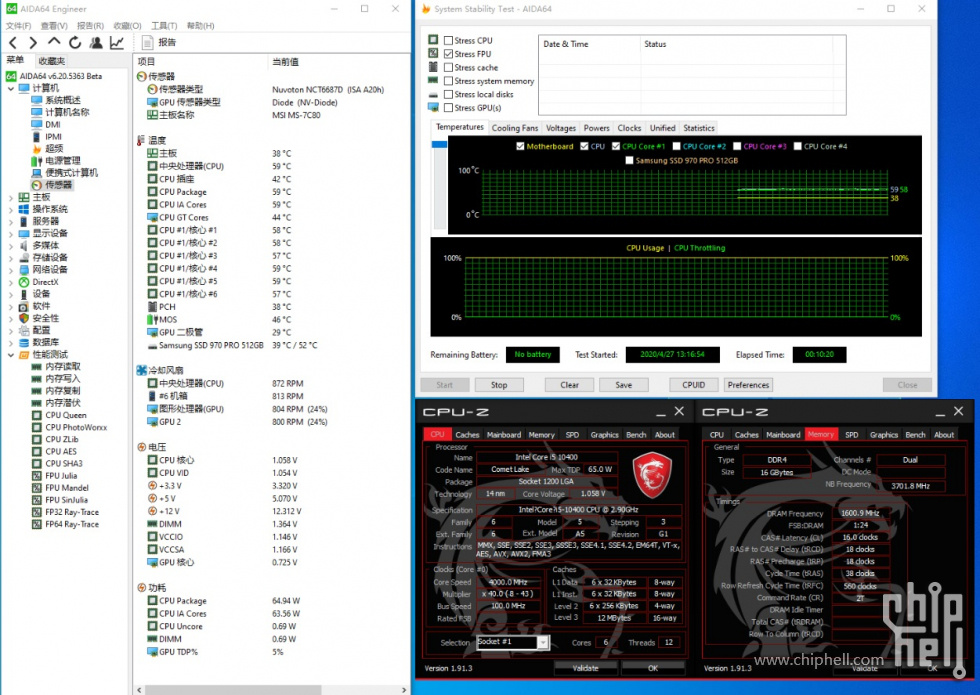
Task: Select 便携式计算机 item in tree
Action: [71, 172]
